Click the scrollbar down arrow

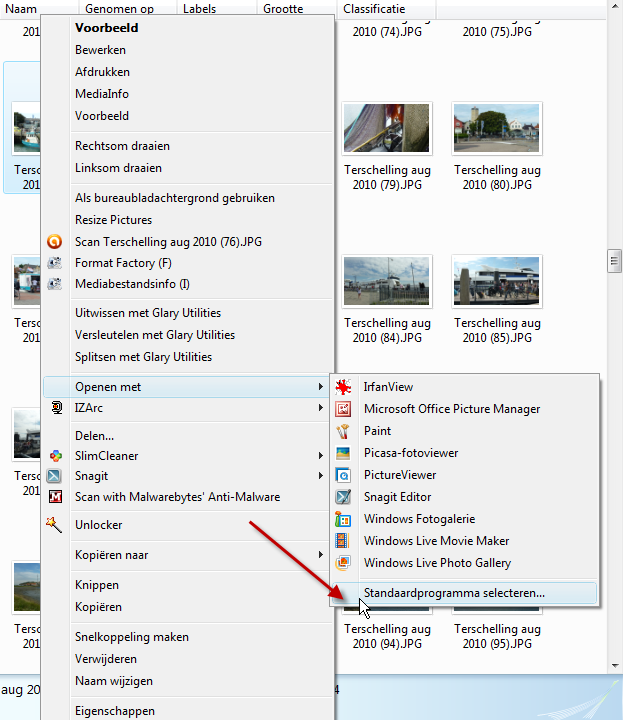pyautogui.click(x=614, y=665)
